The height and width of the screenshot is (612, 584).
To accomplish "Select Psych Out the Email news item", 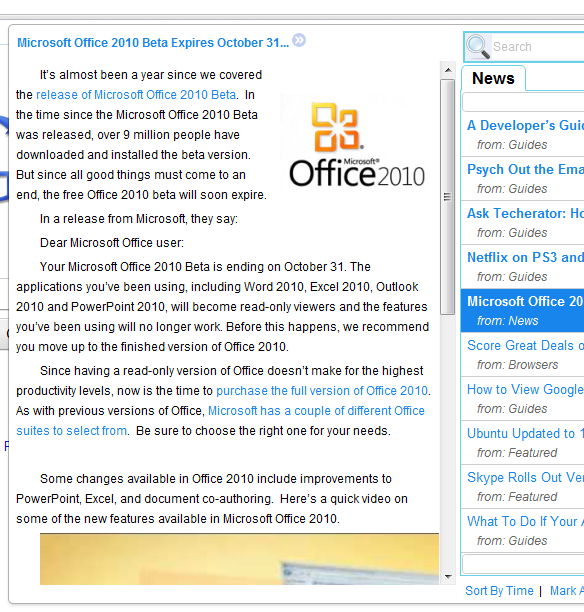I will 523,179.
